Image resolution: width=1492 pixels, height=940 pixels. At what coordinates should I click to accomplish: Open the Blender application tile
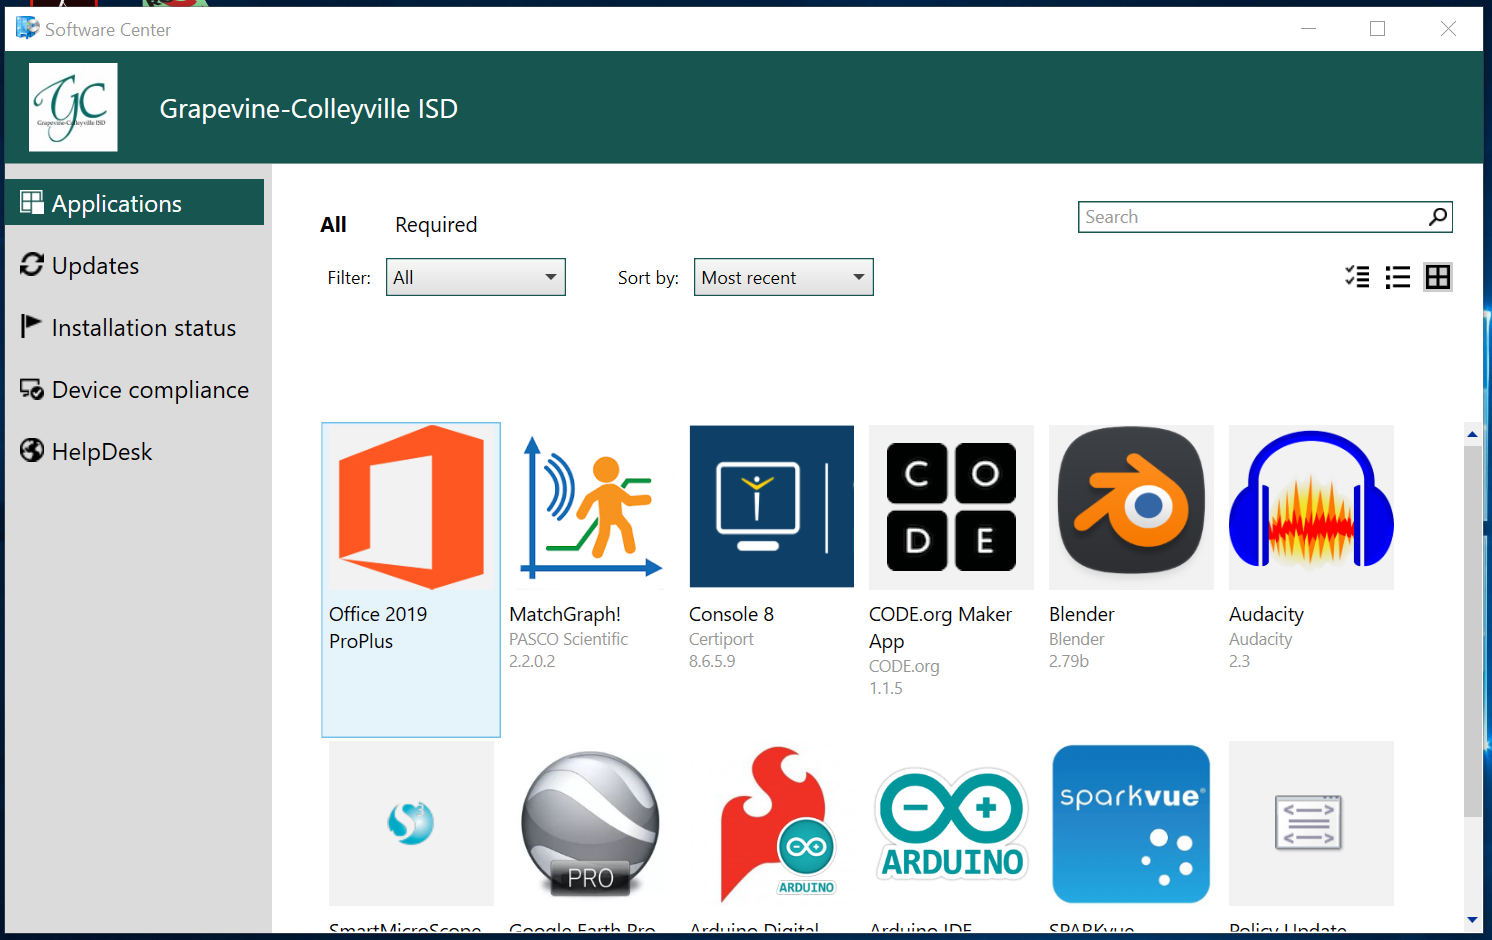1131,508
